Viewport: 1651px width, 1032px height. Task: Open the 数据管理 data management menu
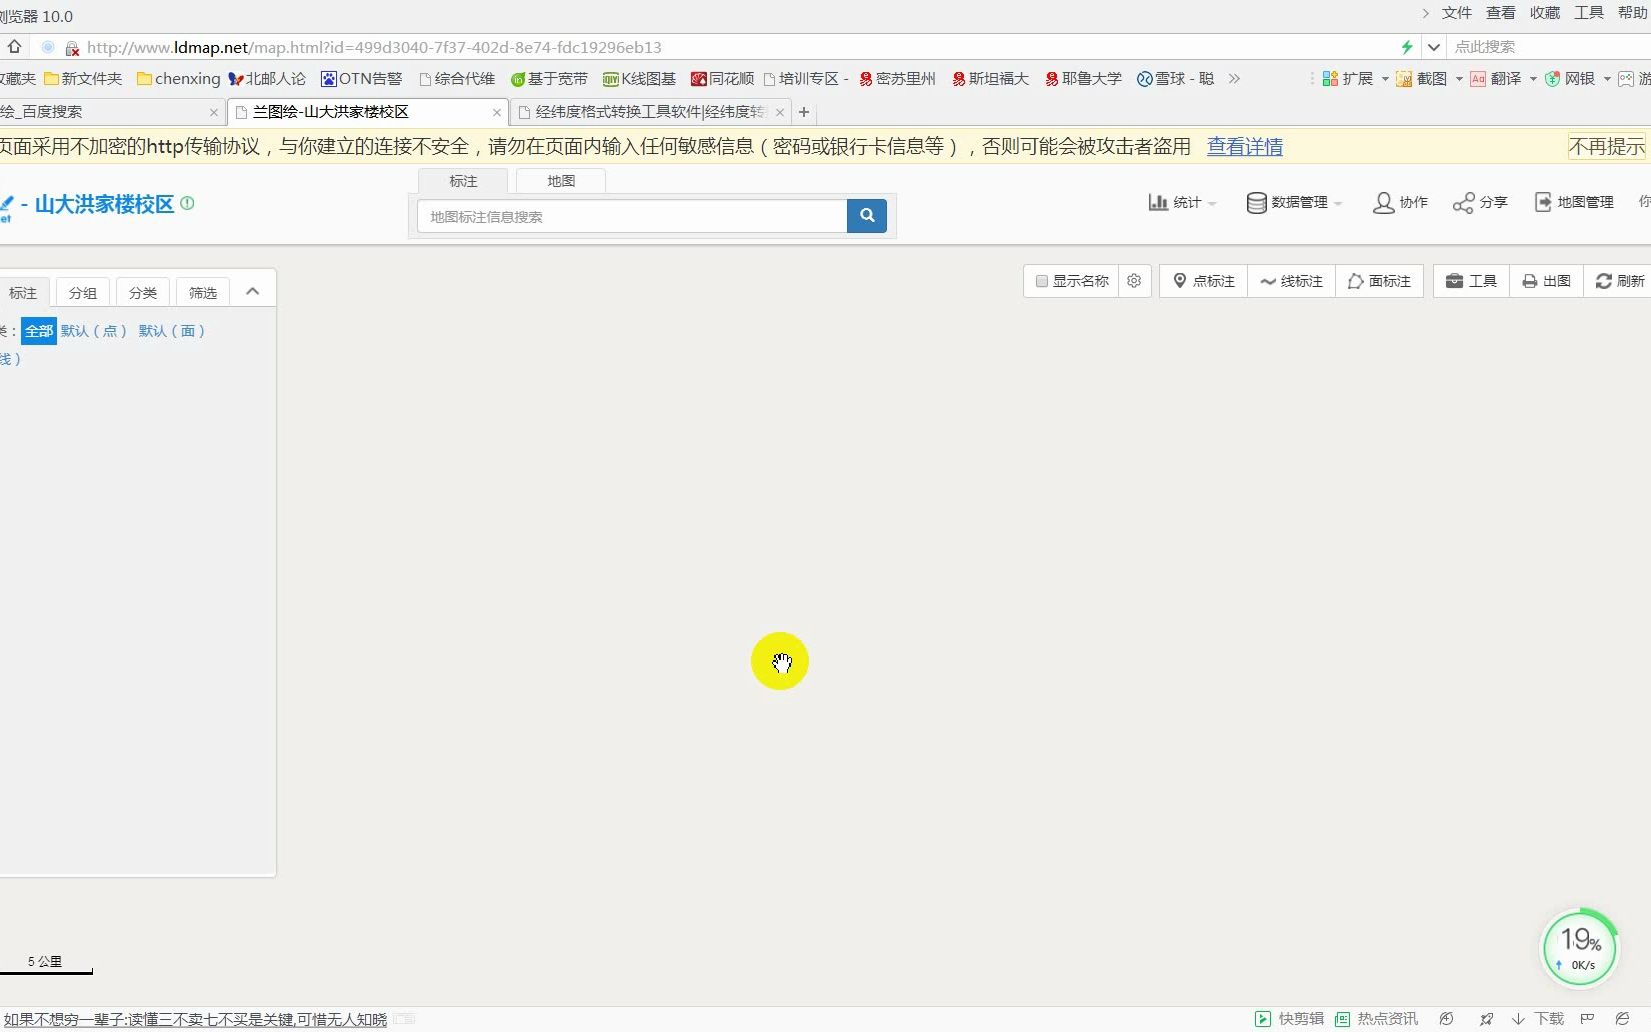pyautogui.click(x=1294, y=202)
